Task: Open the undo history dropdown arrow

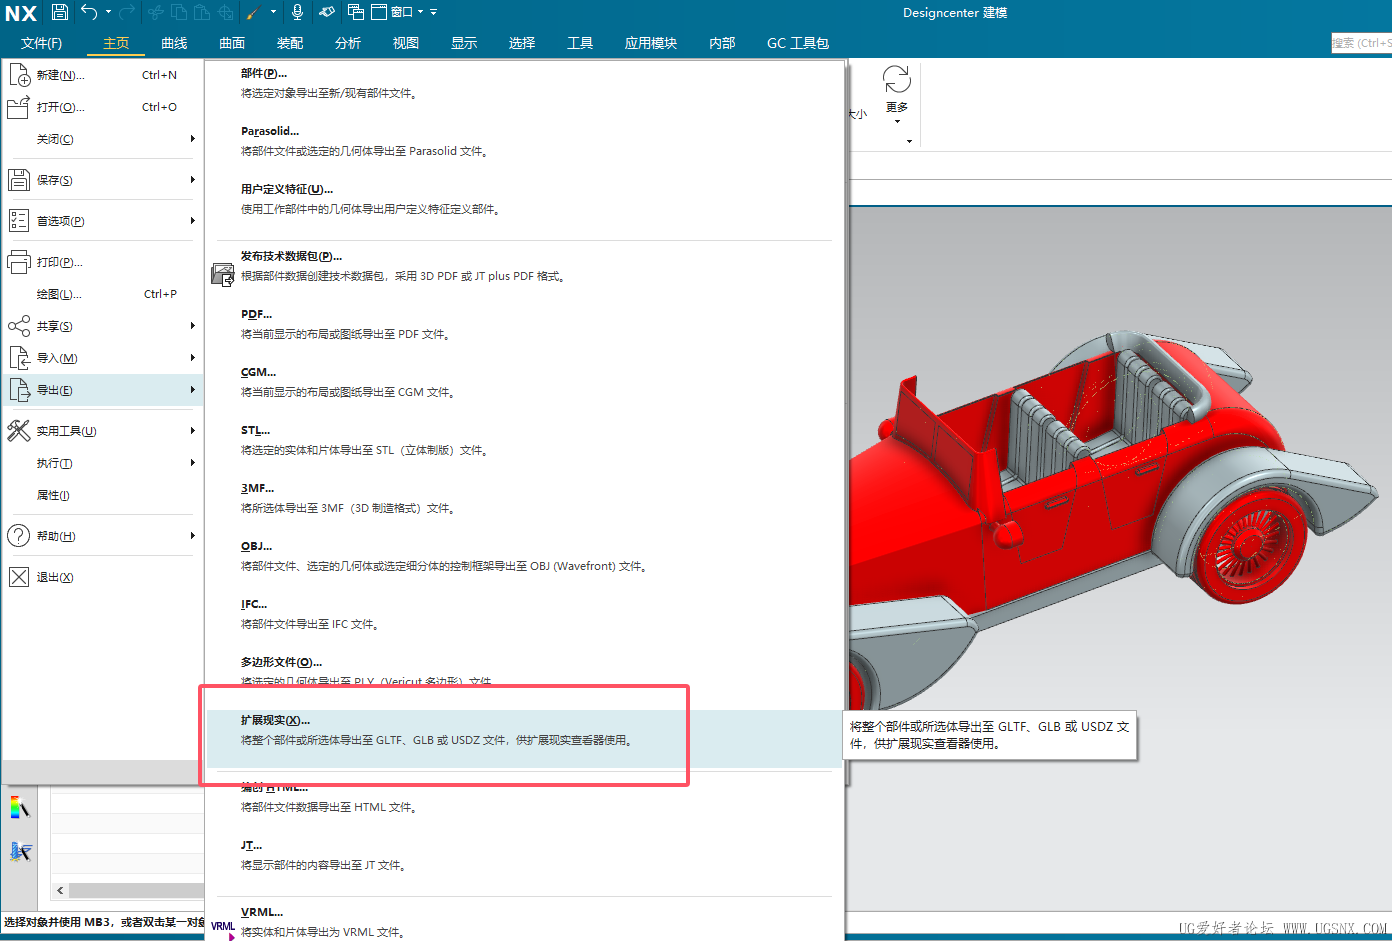Action: [108, 12]
